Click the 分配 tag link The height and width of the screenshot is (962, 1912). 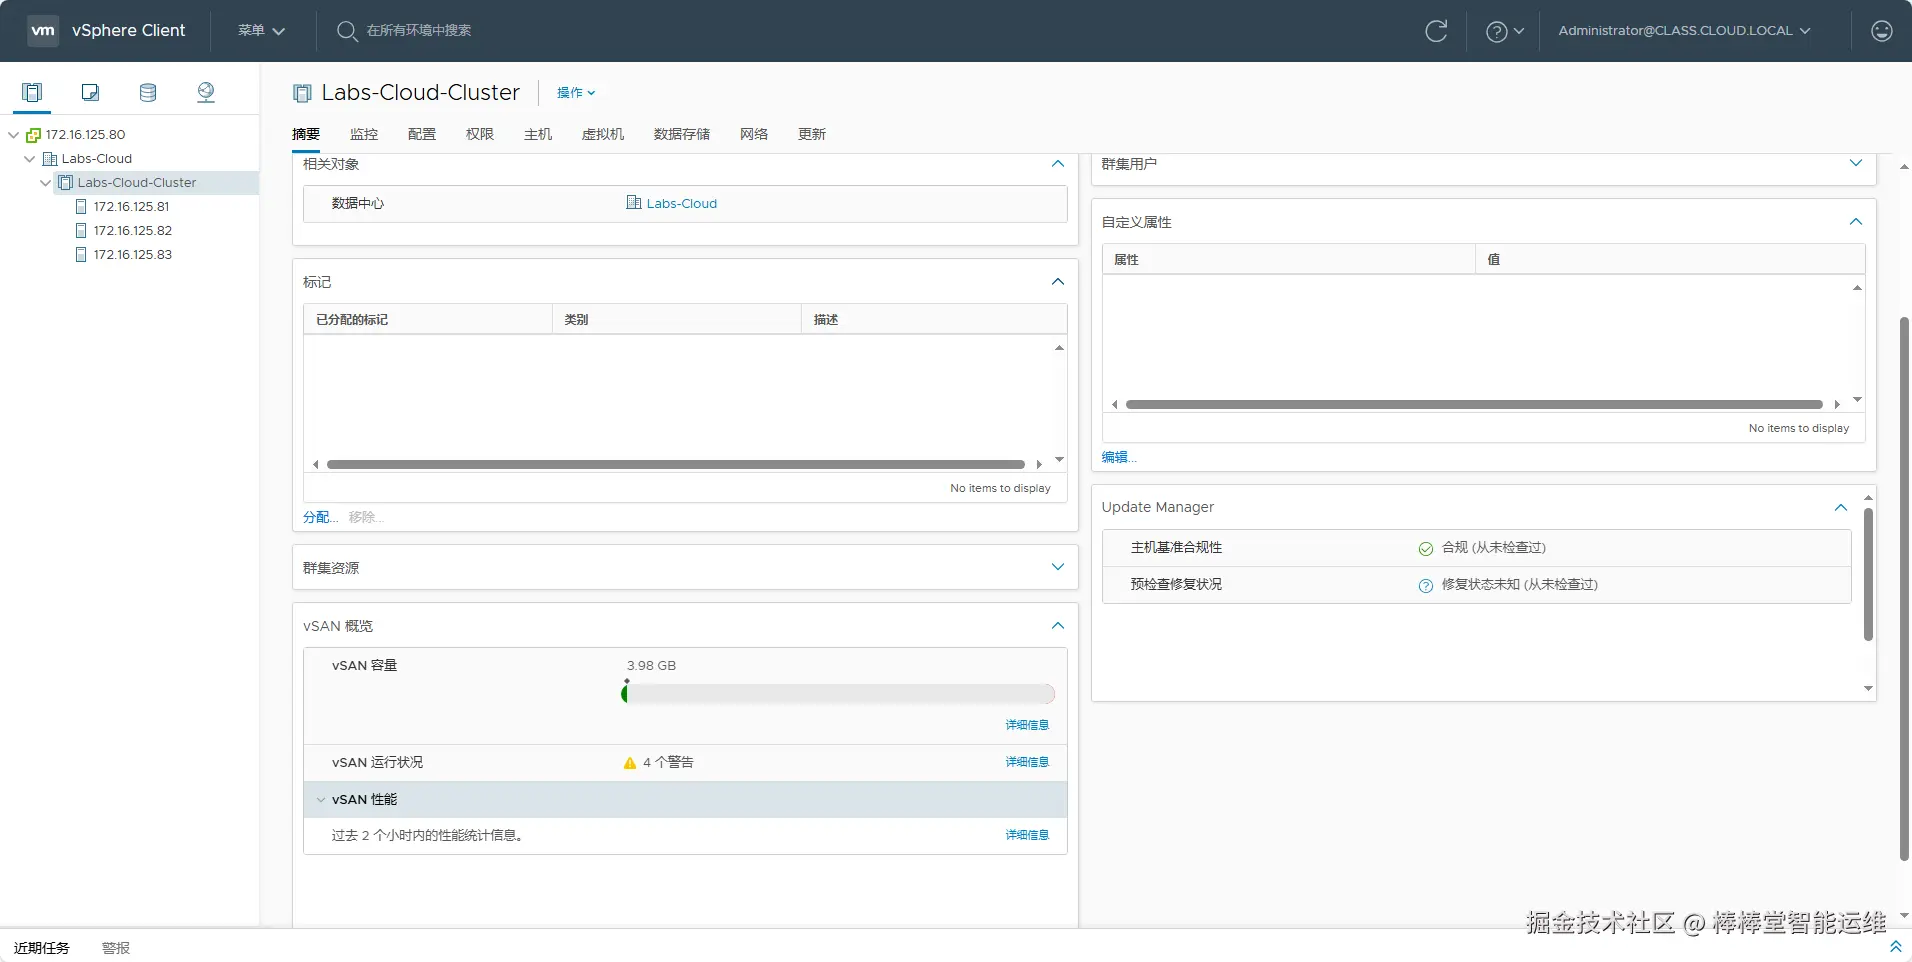[320, 517]
